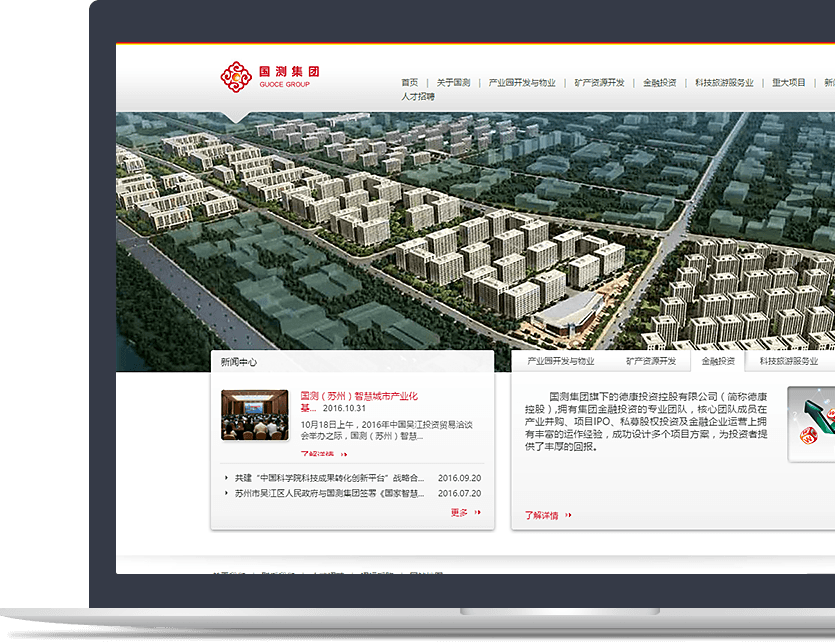Image resolution: width=835 pixels, height=643 pixels.
Task: Switch to the 科技旅游服务业 content tab
Action: tap(788, 361)
